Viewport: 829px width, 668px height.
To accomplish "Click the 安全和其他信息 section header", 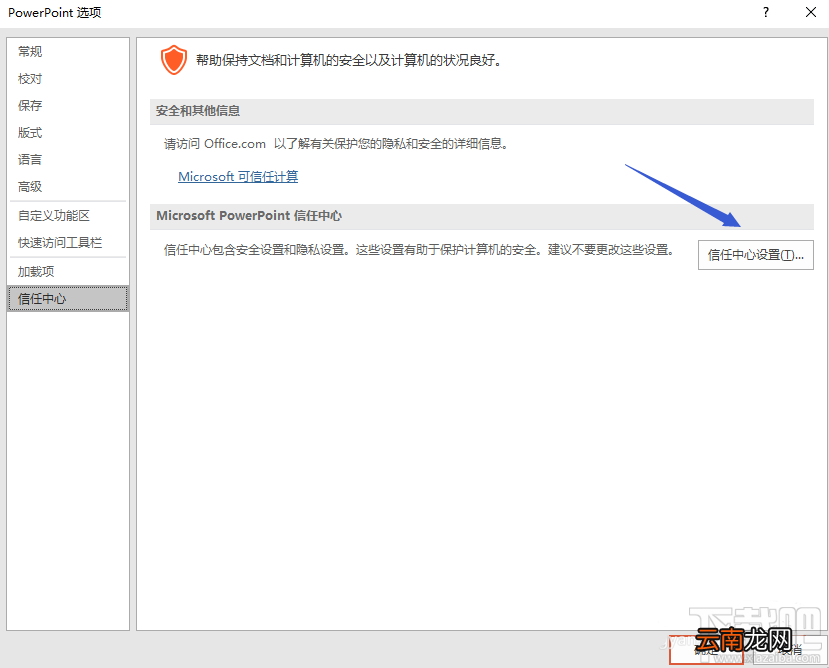I will 482,111.
